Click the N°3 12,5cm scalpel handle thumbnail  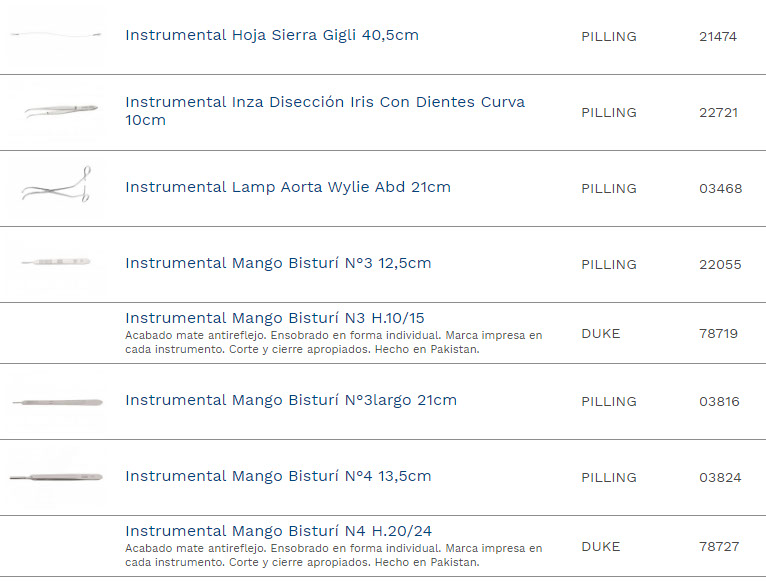[57, 263]
